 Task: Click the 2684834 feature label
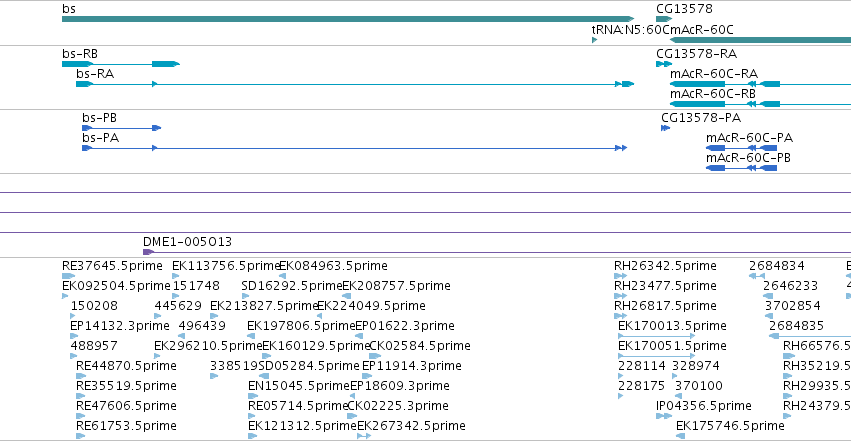pyautogui.click(x=777, y=266)
